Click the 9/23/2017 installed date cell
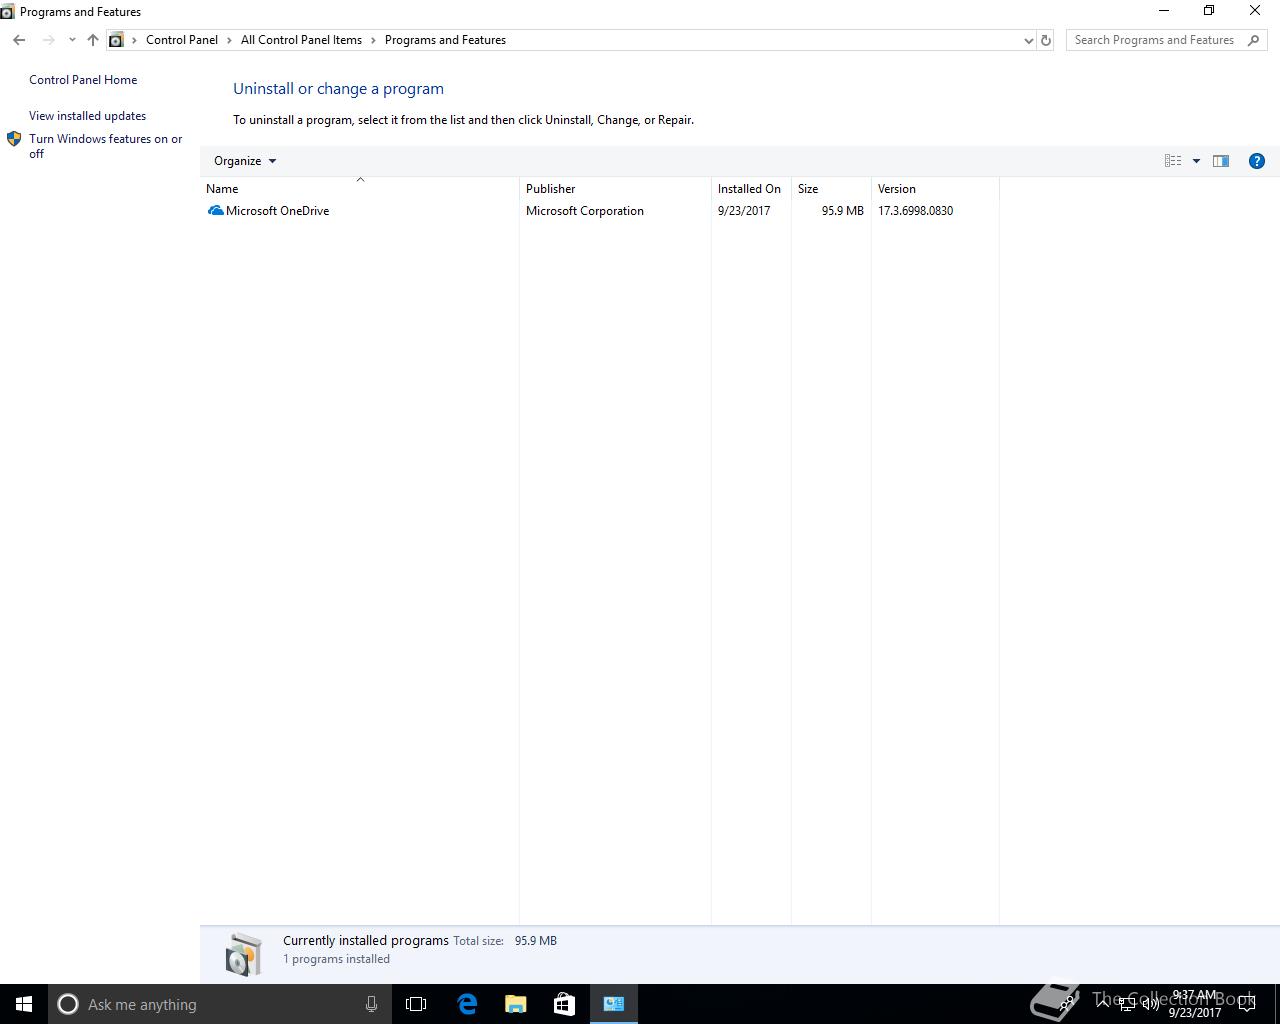 [744, 211]
